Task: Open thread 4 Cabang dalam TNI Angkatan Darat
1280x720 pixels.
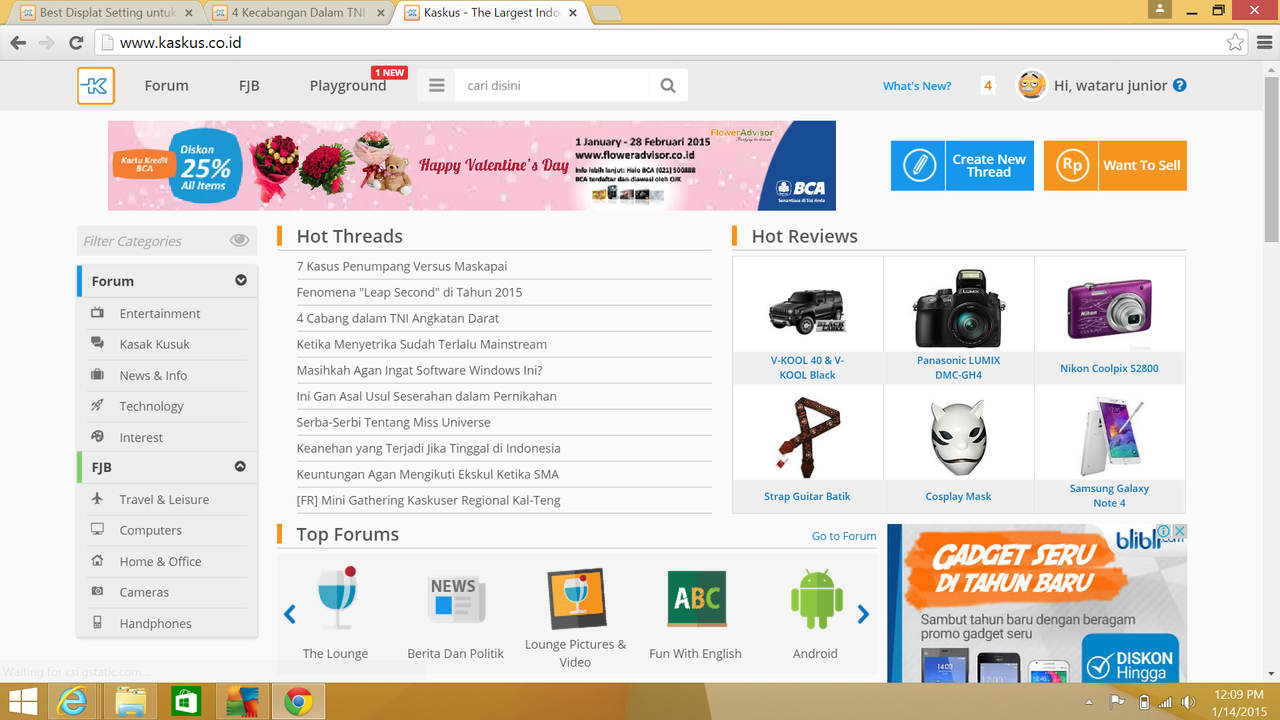Action: coord(398,318)
